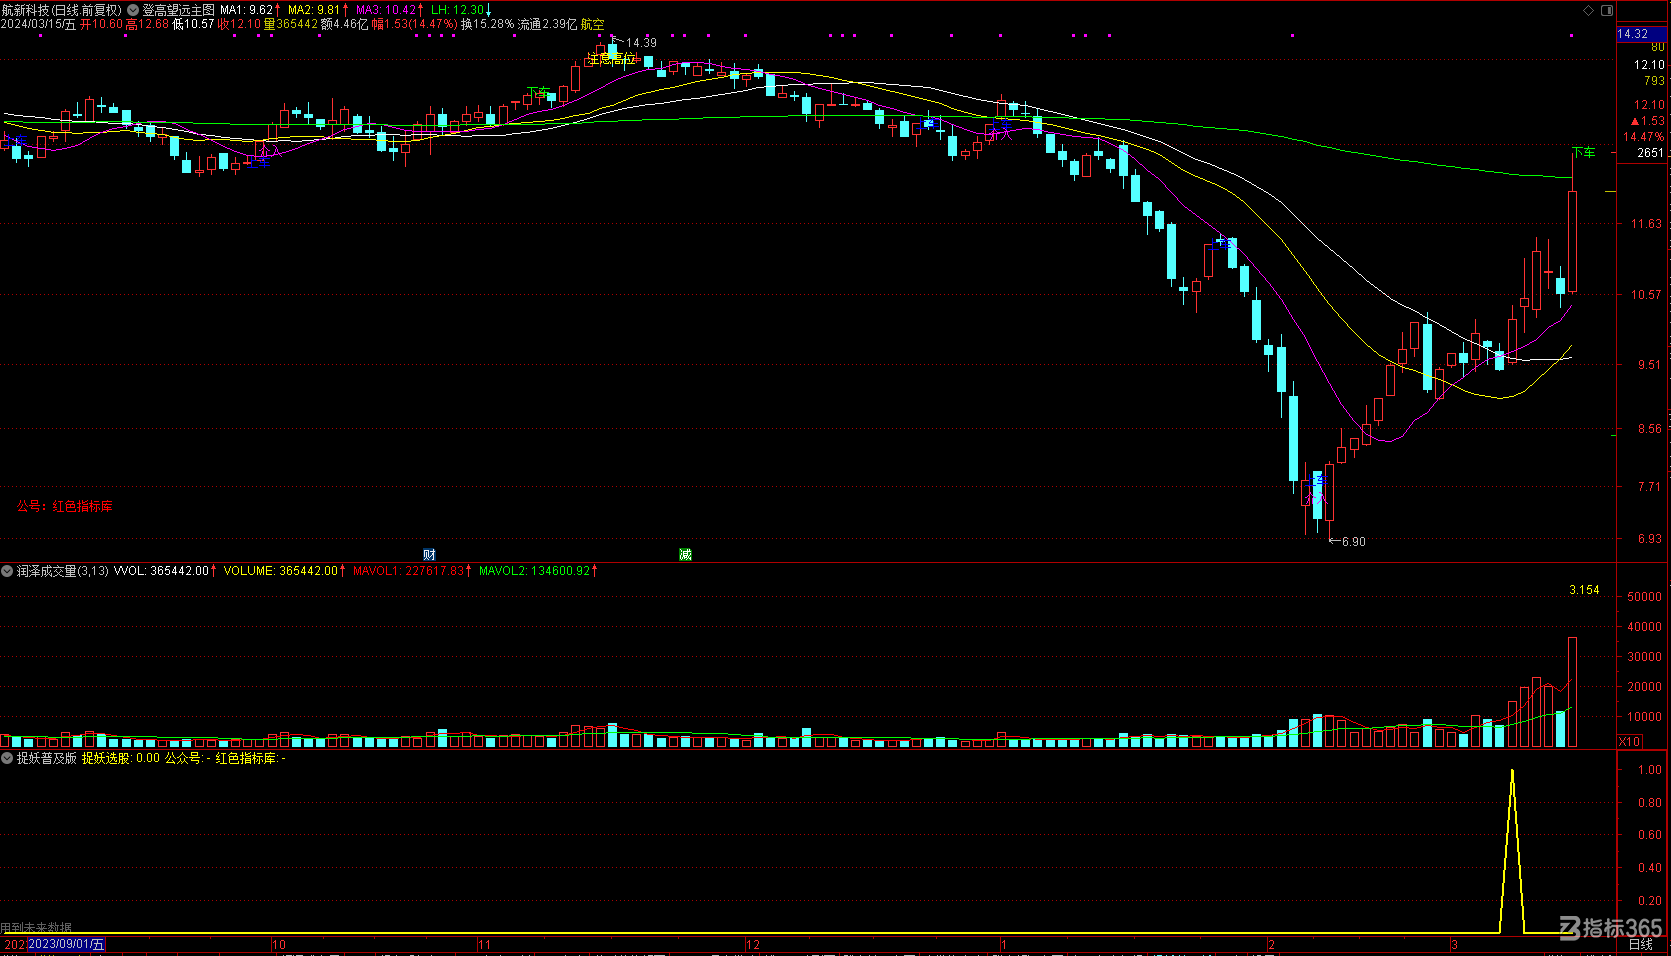
Task: Click the MAVOL1: 227617.83 value
Action: pyautogui.click(x=409, y=571)
